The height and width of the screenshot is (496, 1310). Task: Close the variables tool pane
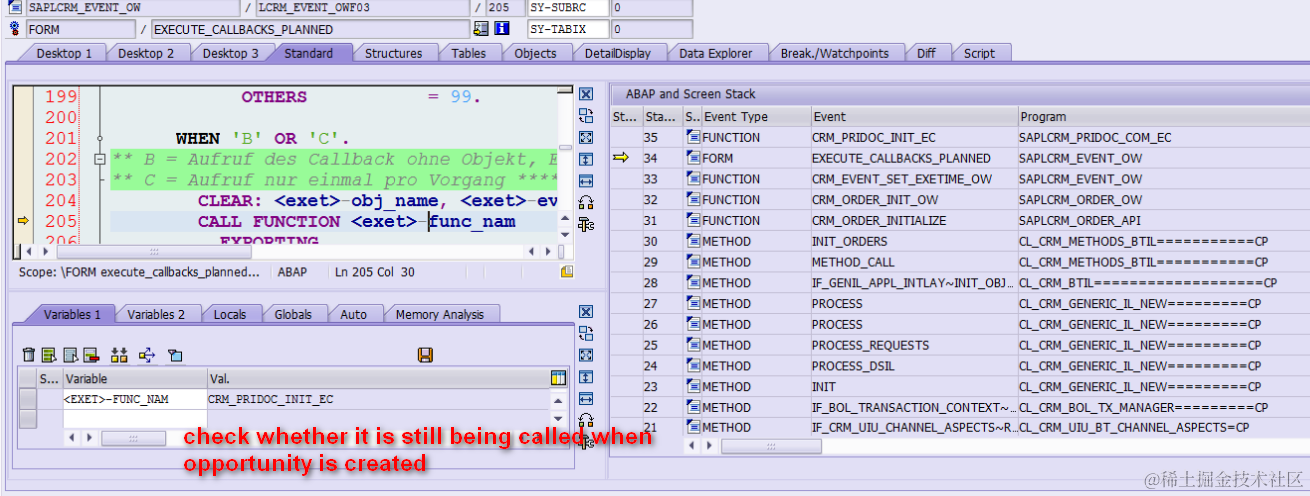click(586, 312)
